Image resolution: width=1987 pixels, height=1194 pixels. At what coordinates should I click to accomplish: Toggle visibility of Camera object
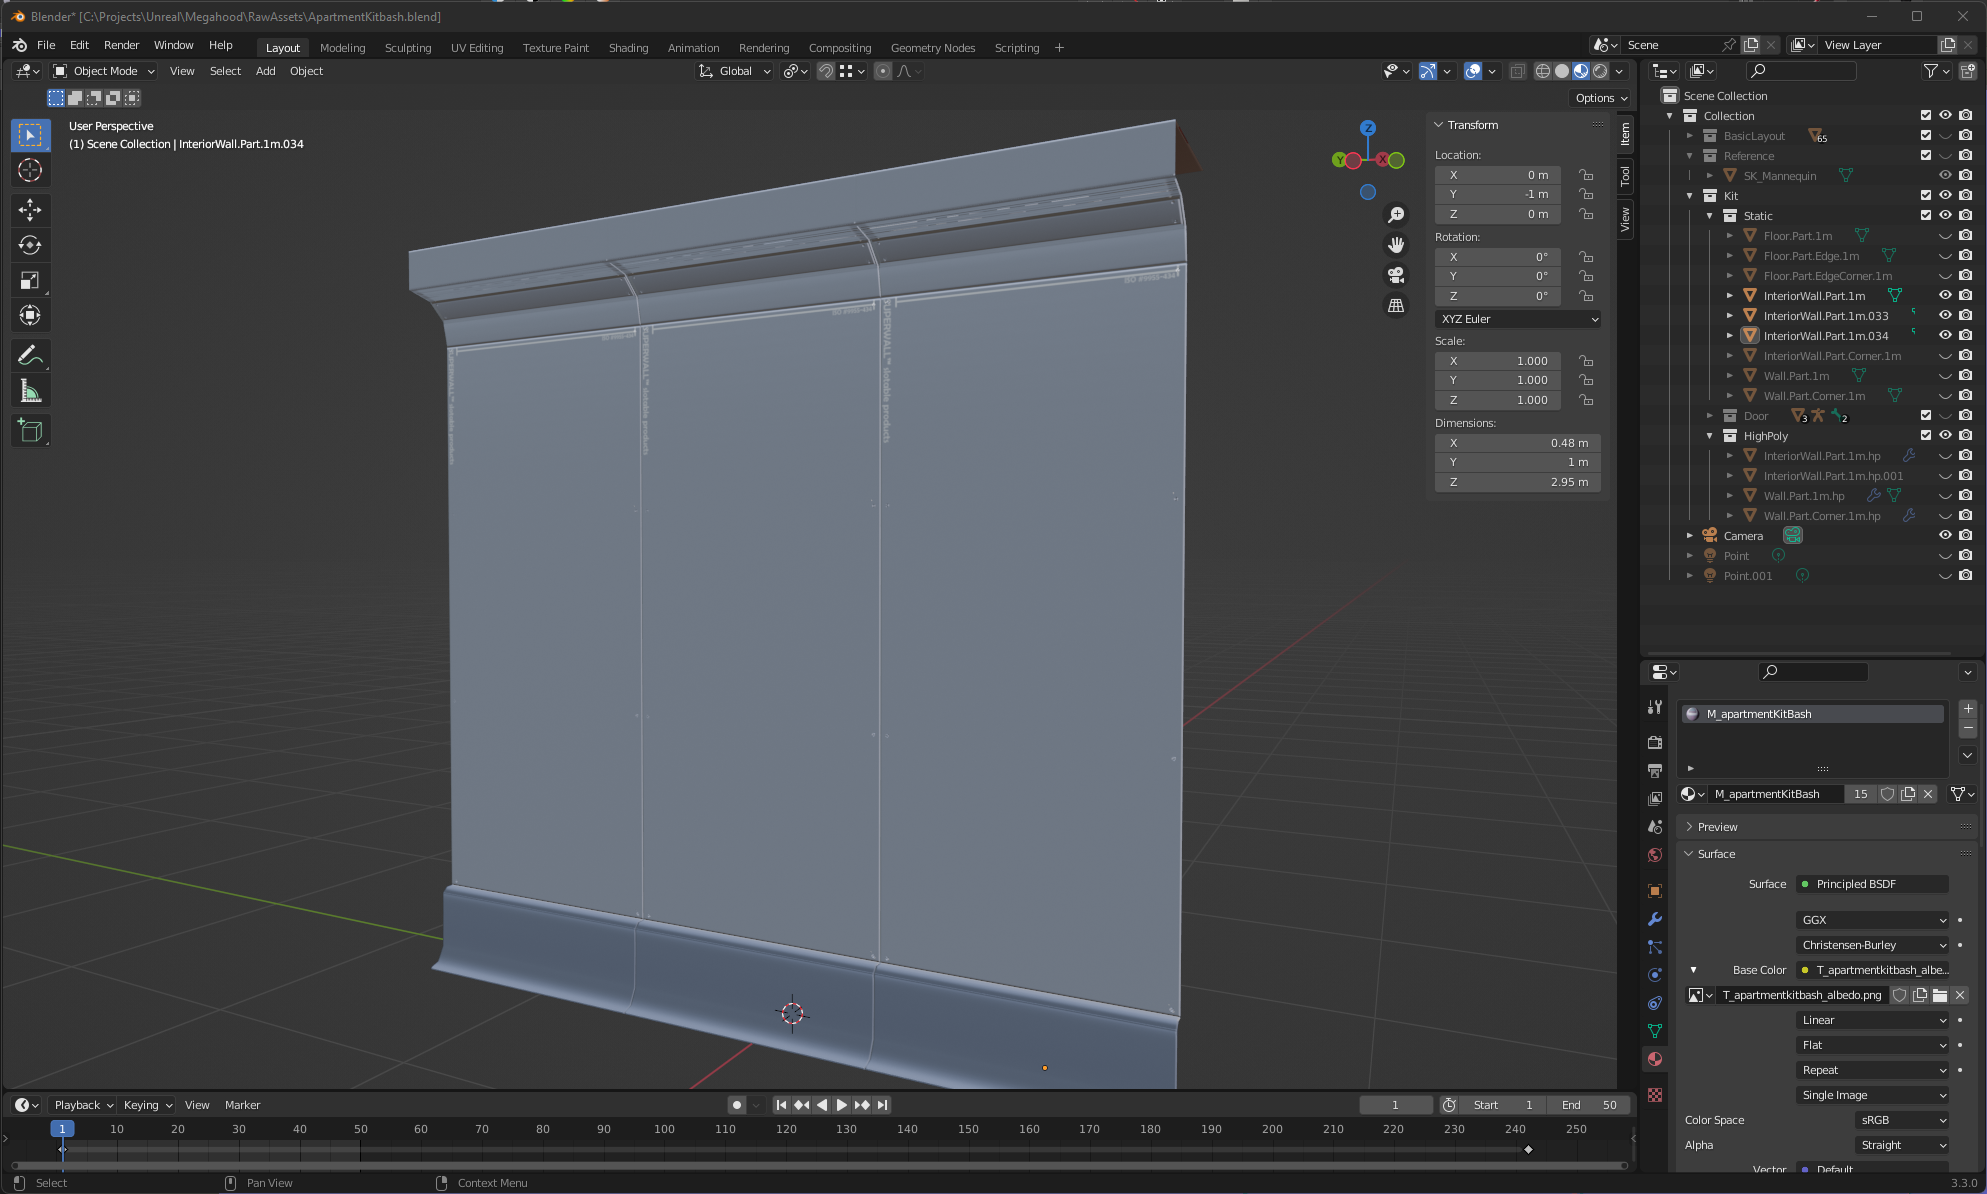point(1947,535)
